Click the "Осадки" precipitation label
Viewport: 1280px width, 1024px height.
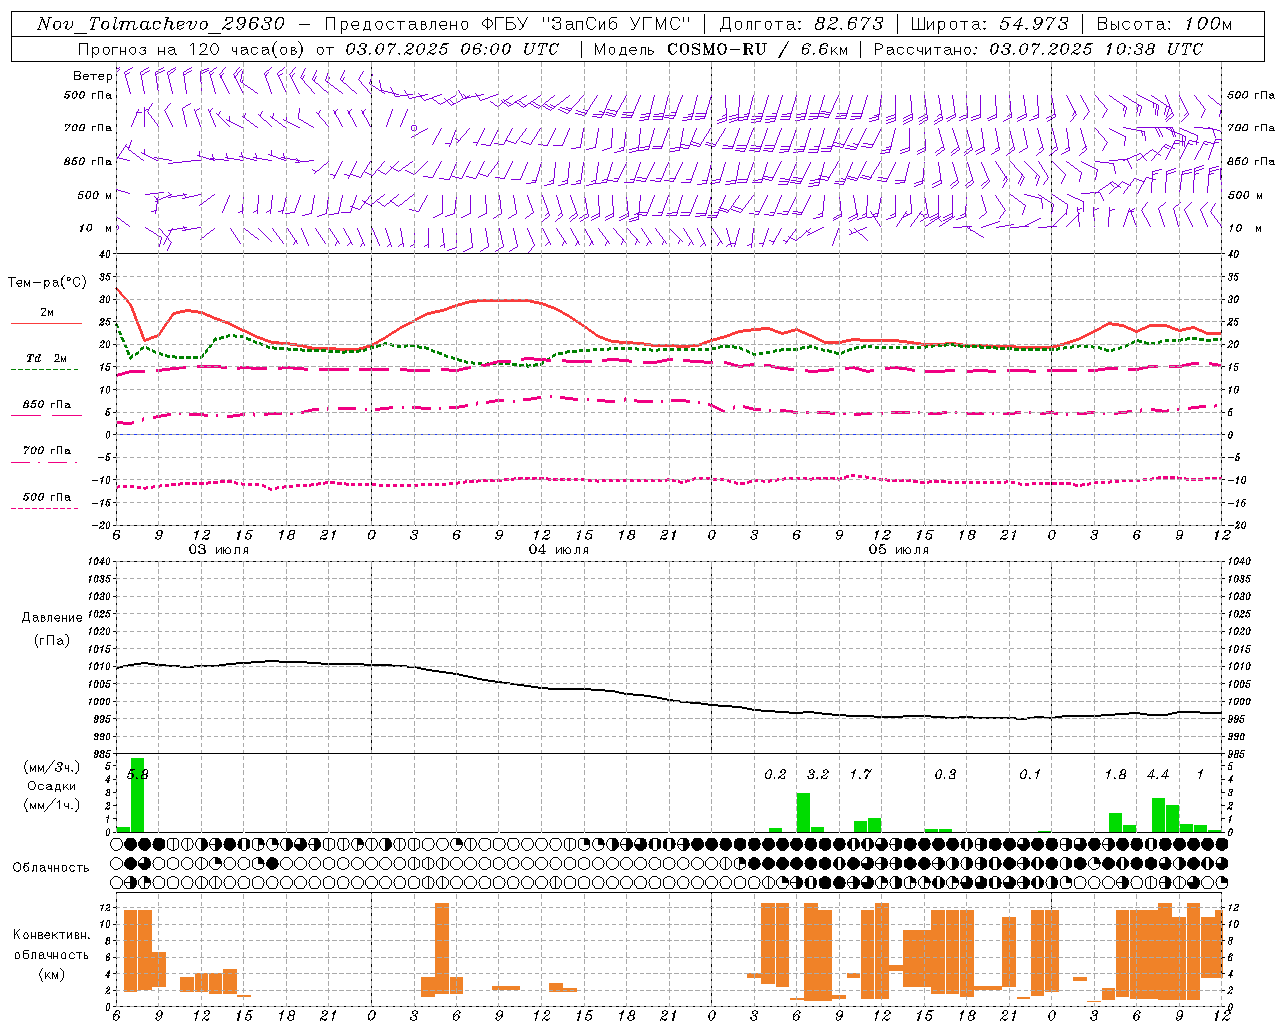tap(52, 786)
